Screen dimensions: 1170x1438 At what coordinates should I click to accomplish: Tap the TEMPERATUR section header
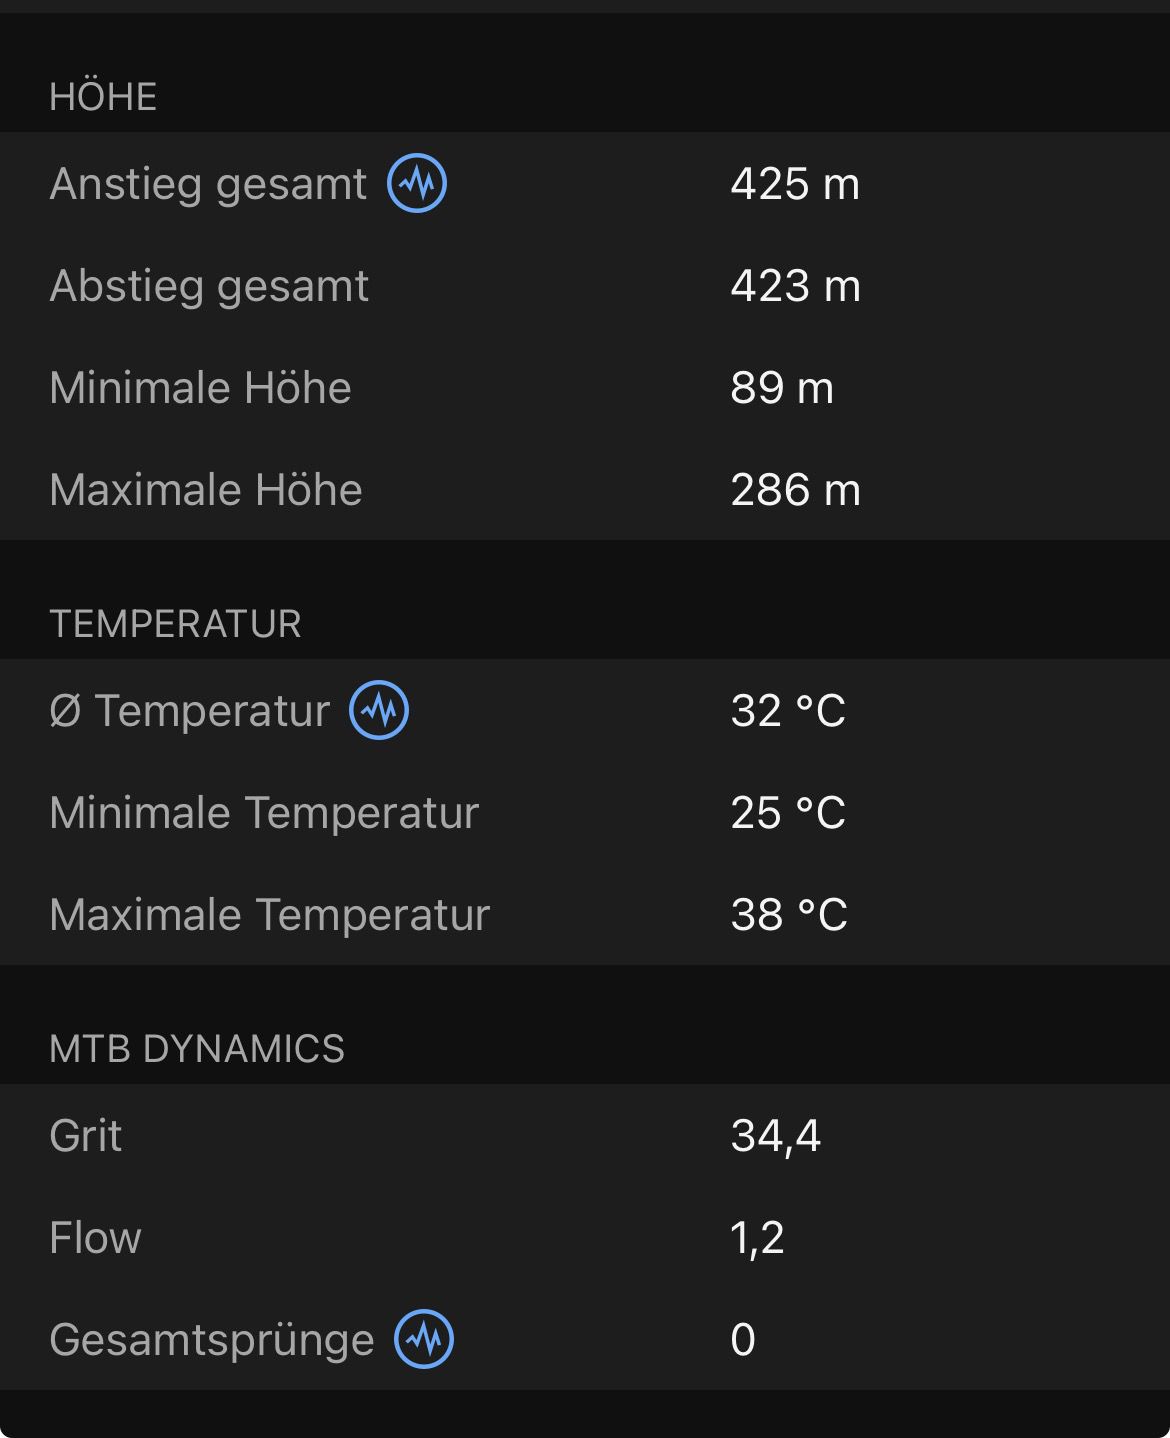click(175, 624)
